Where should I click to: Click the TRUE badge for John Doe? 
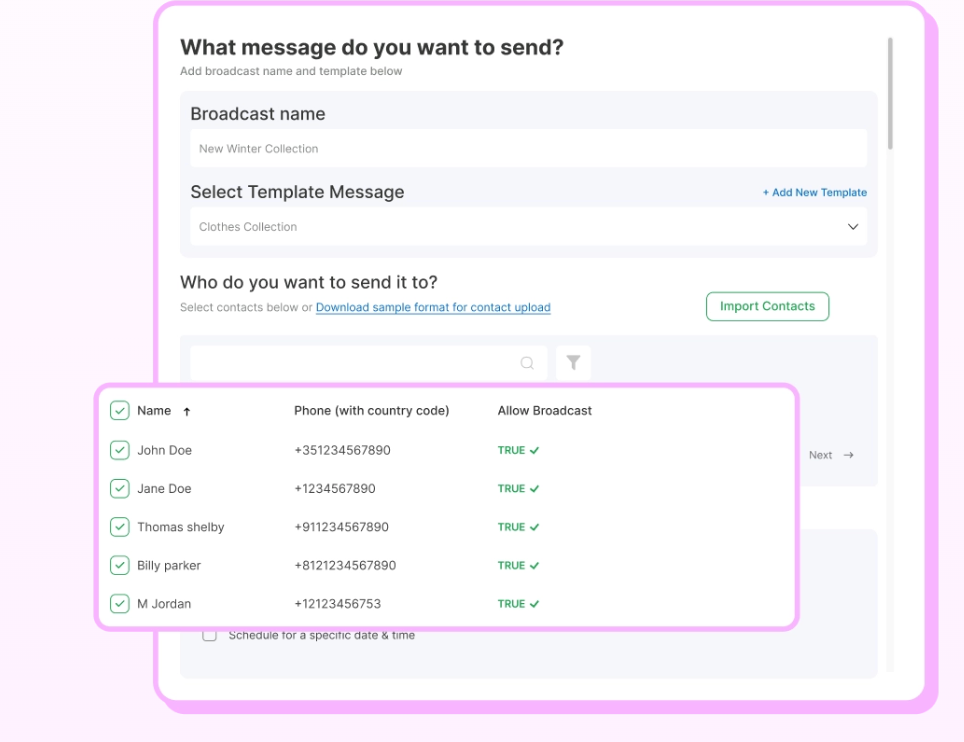pos(517,450)
